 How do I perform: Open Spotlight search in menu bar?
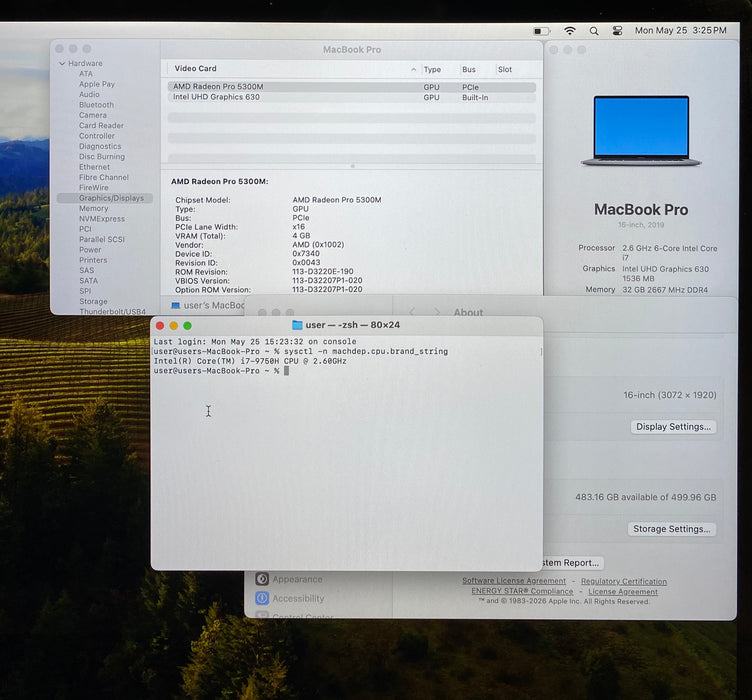point(594,31)
